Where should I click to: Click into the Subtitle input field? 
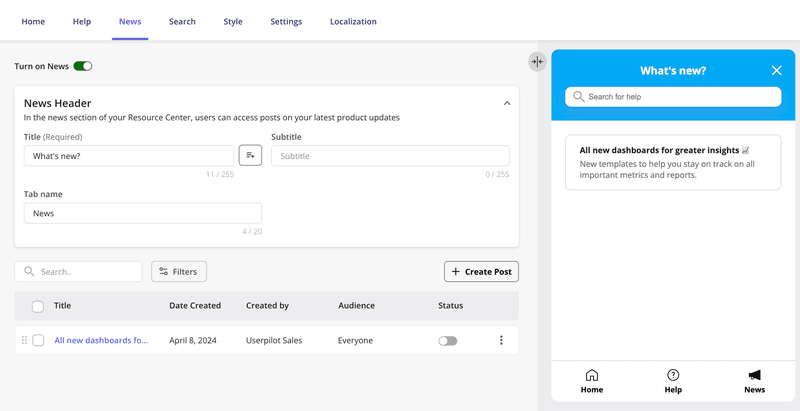coord(390,156)
